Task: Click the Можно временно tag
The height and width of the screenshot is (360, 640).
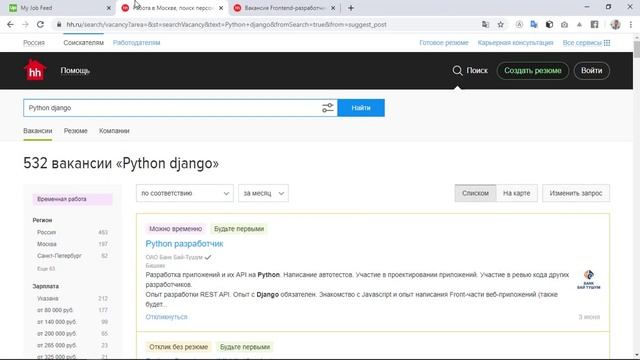Action: (176, 229)
